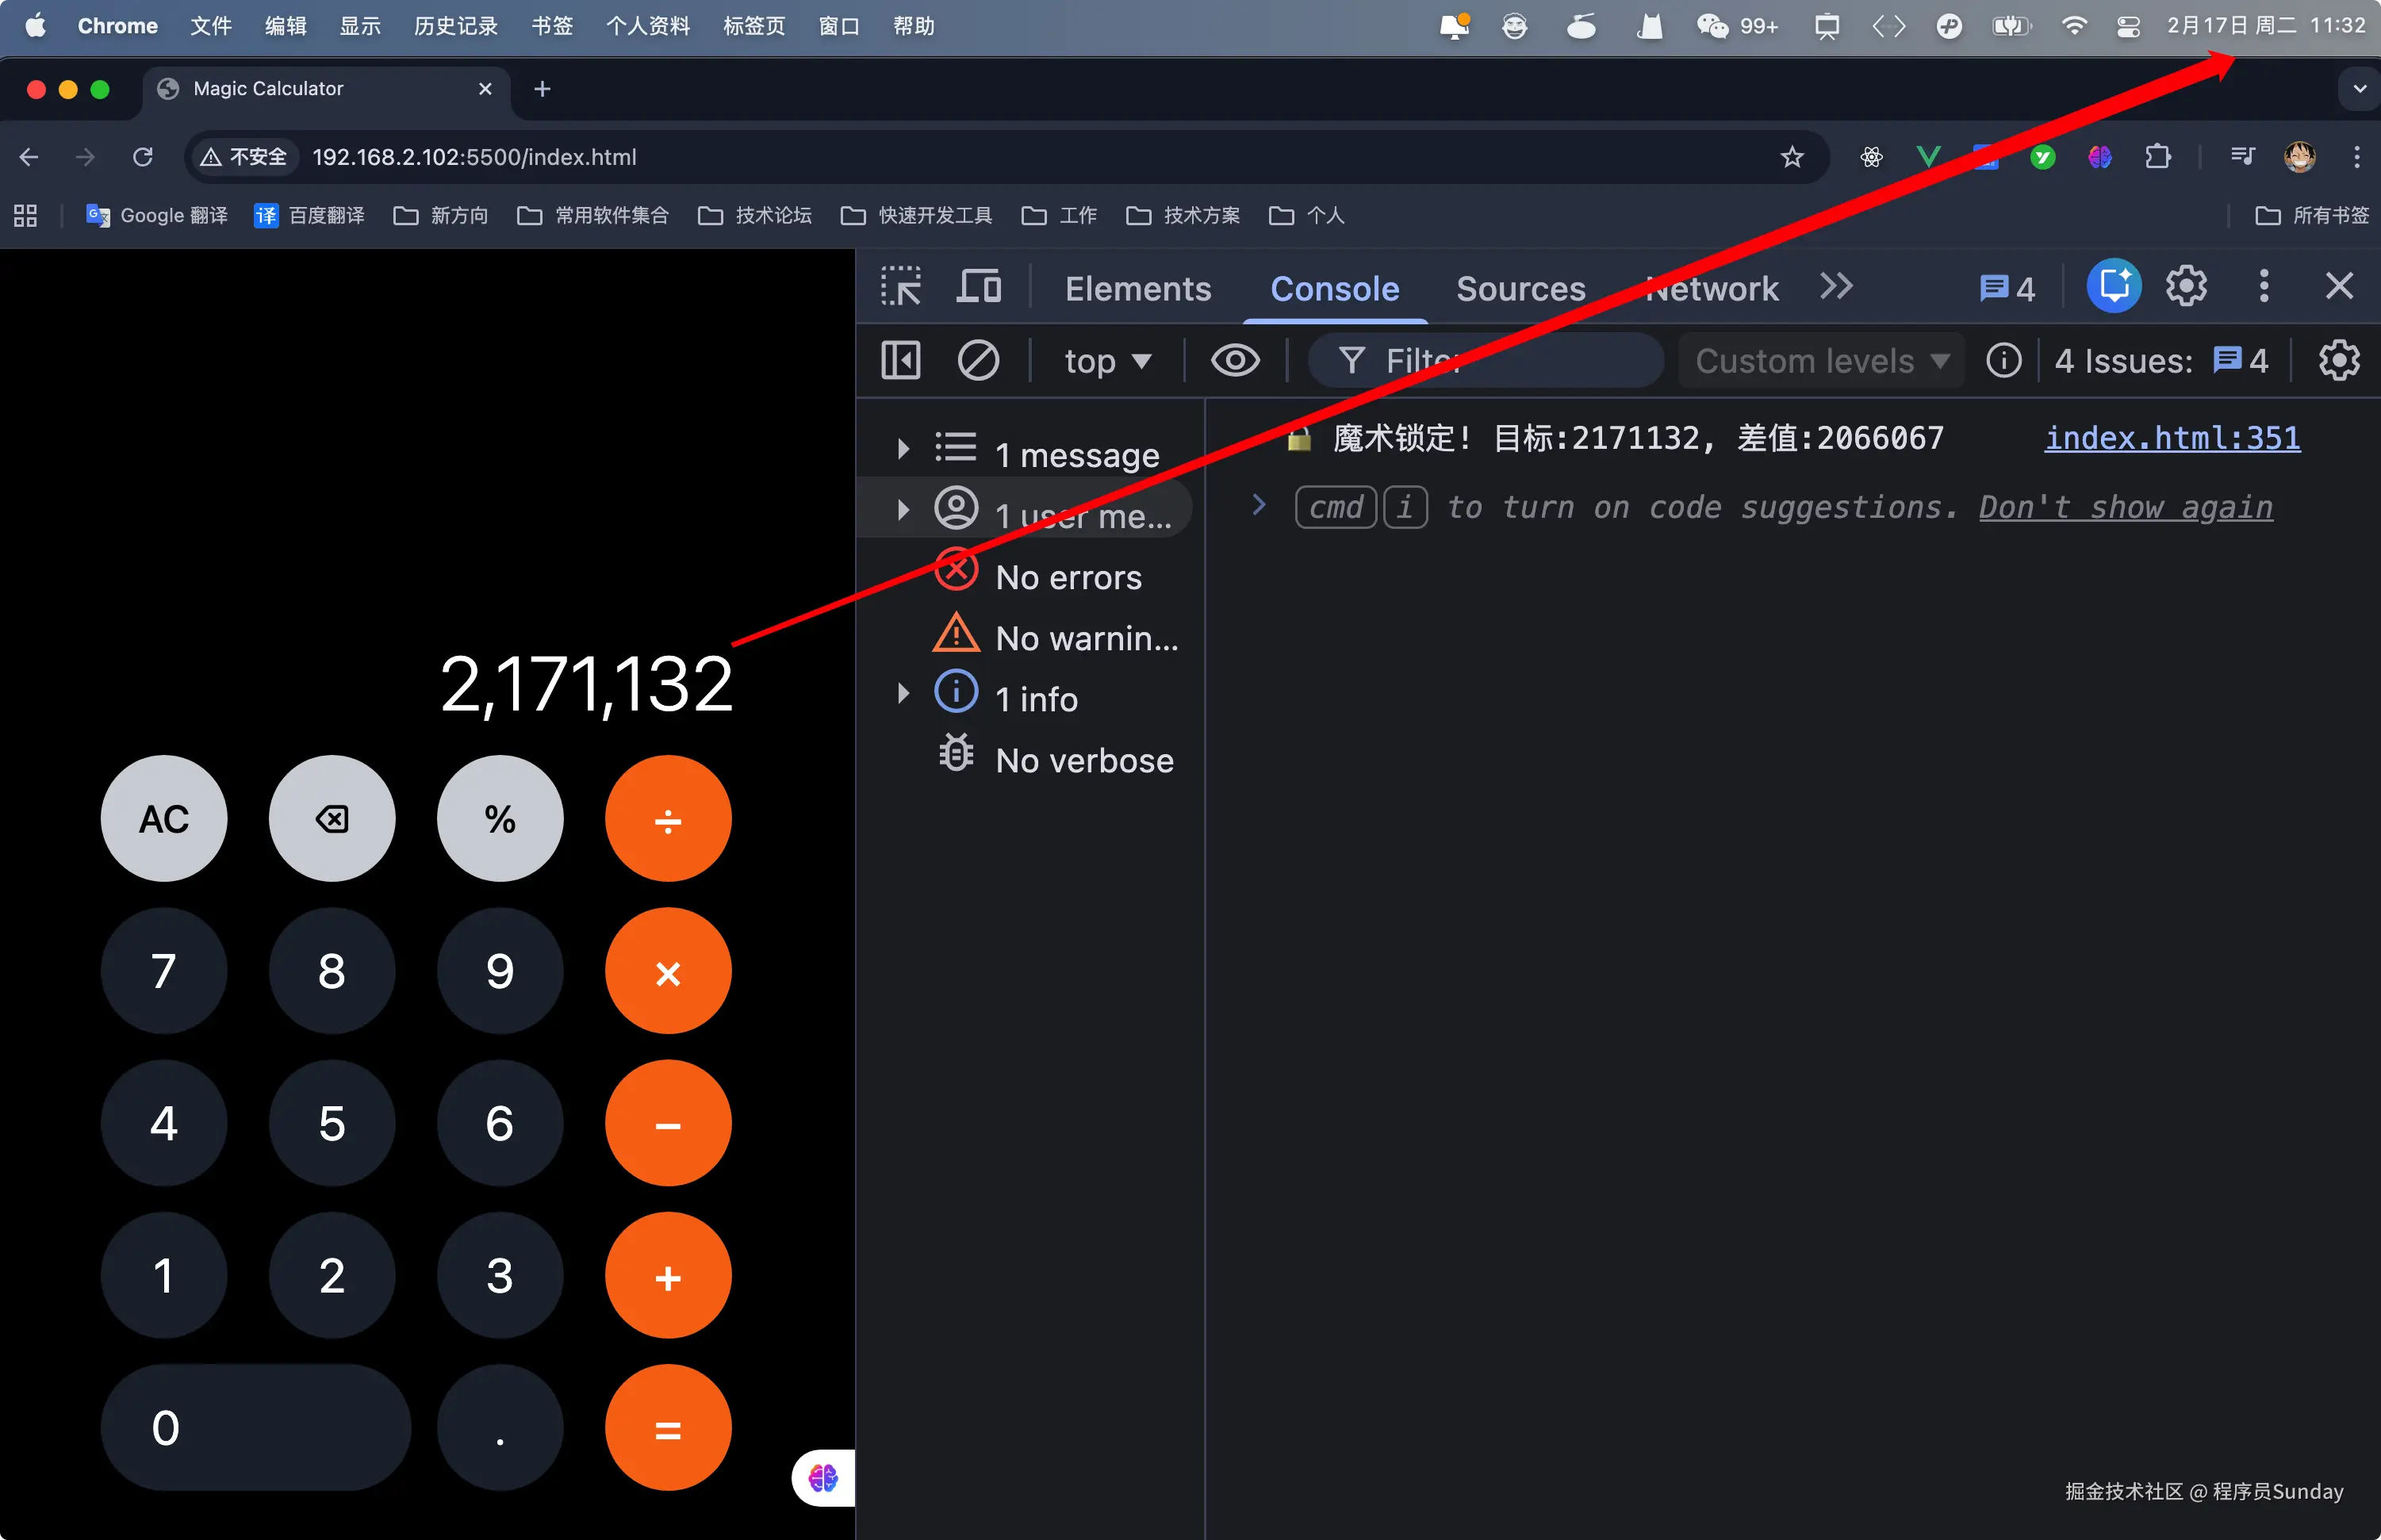Open DevTools settings gear icon
The image size is (2381, 1540).
(x=2186, y=287)
